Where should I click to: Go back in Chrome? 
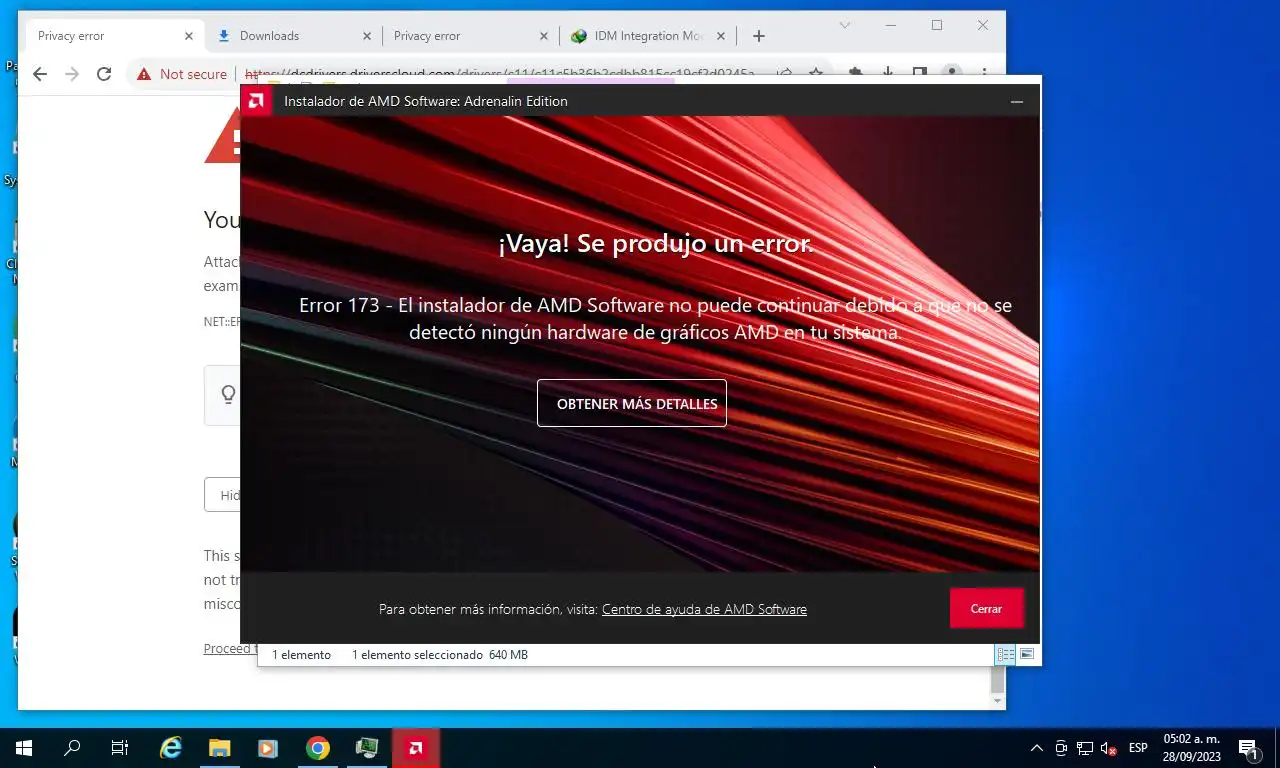tap(40, 74)
